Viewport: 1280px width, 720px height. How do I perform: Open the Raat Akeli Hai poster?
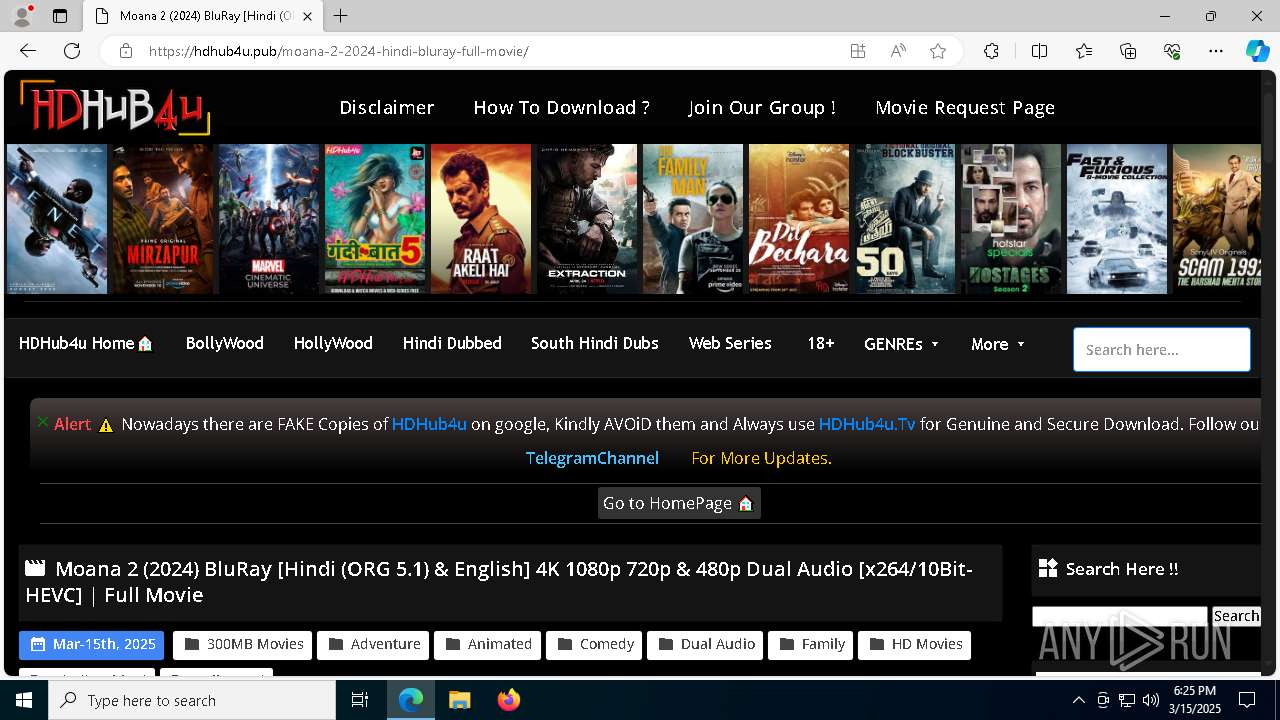pyautogui.click(x=481, y=219)
